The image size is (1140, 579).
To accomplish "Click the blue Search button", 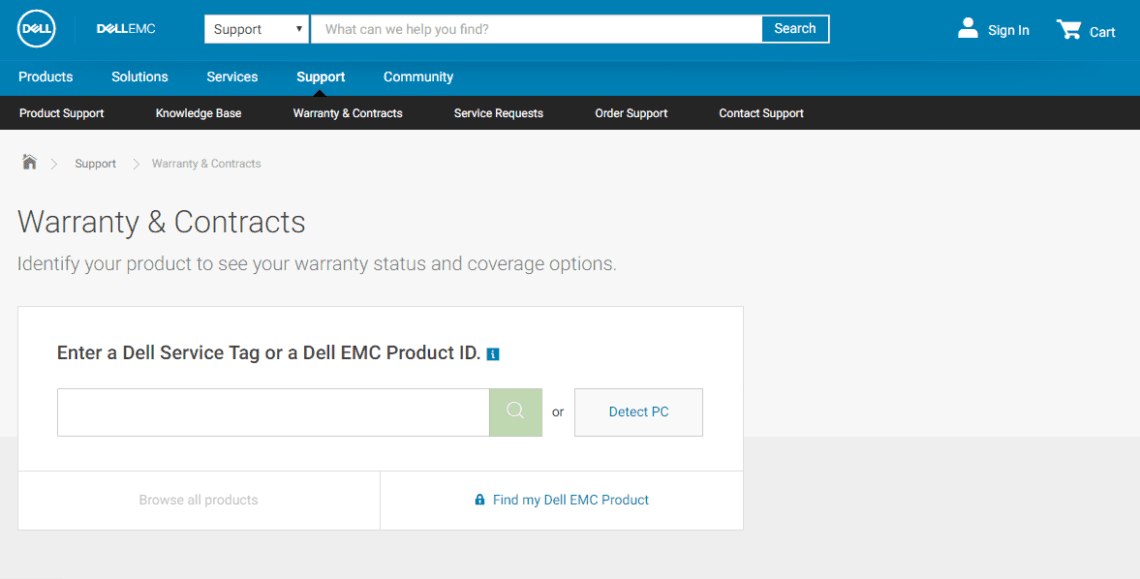I will point(795,29).
